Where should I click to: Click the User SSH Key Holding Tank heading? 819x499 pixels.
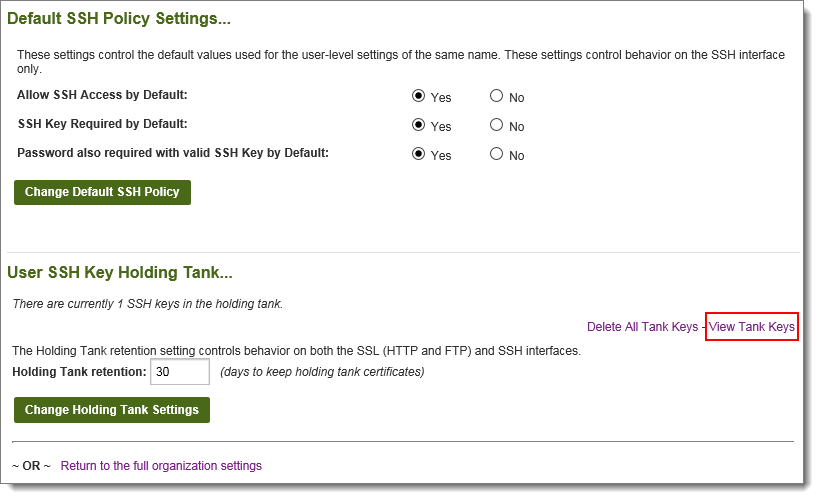coord(120,272)
